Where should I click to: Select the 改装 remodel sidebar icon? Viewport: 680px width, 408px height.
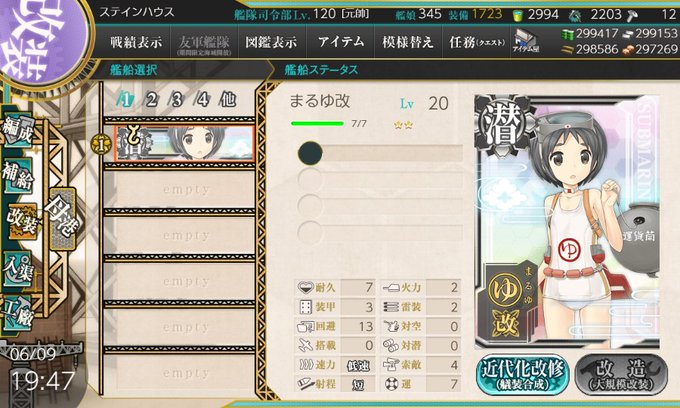[x=22, y=222]
